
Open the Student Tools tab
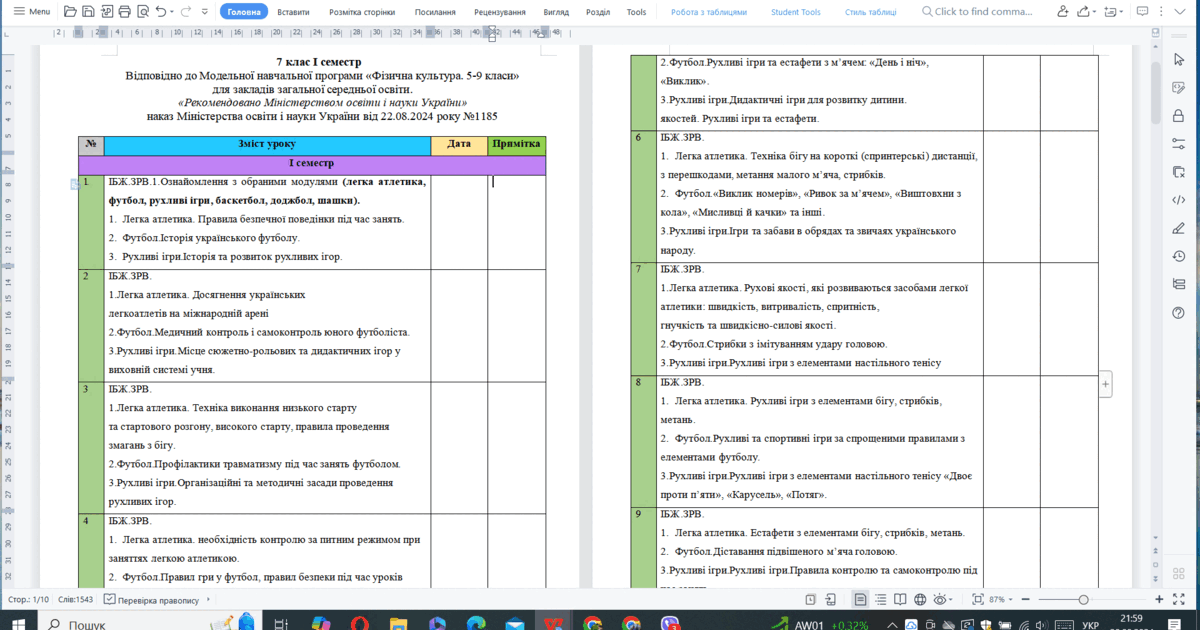tap(795, 12)
